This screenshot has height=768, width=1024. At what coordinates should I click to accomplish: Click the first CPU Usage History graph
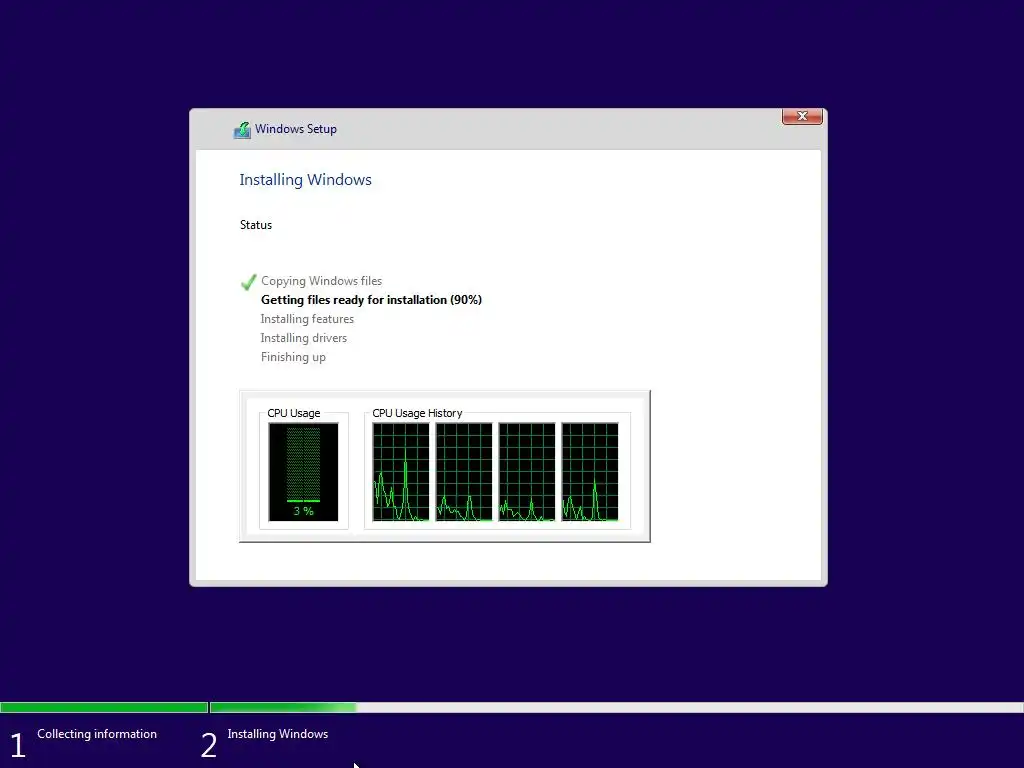(401, 472)
